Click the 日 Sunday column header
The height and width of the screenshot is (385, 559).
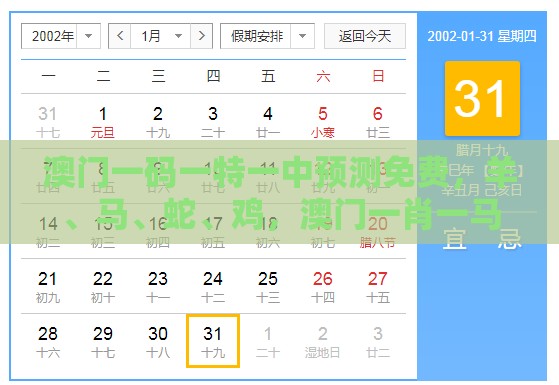coord(378,76)
